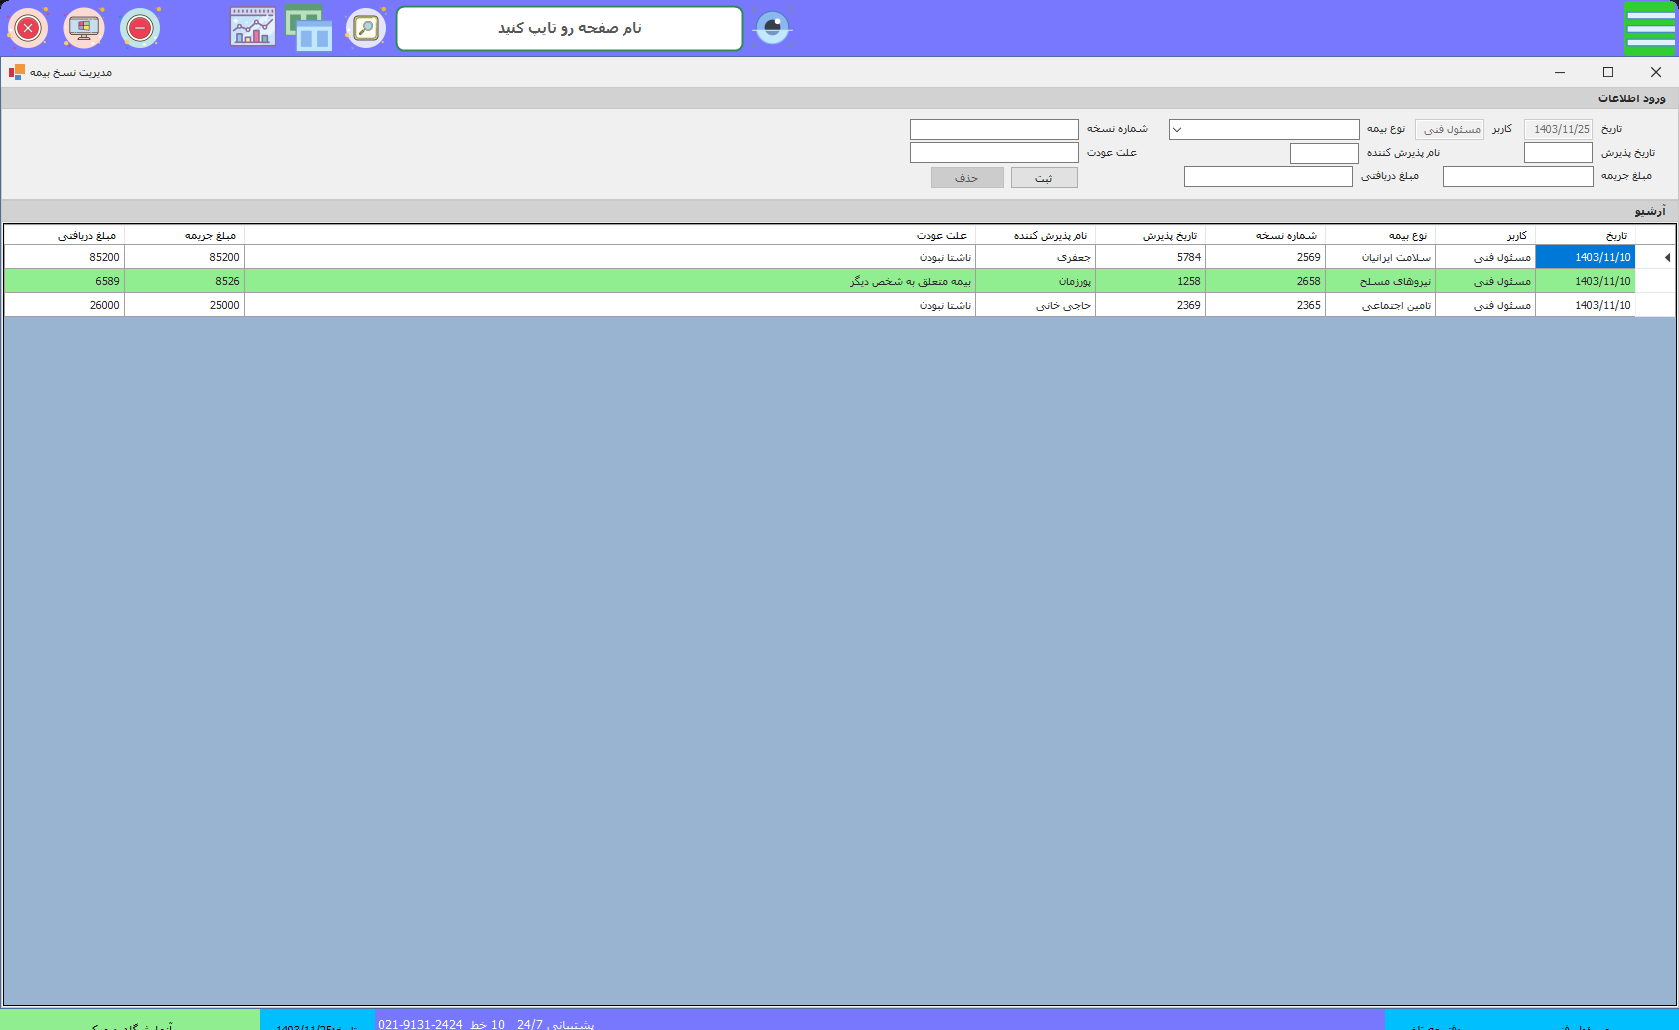1679x1030 pixels.
Task: Open the chart reports icon
Action: pyautogui.click(x=253, y=28)
